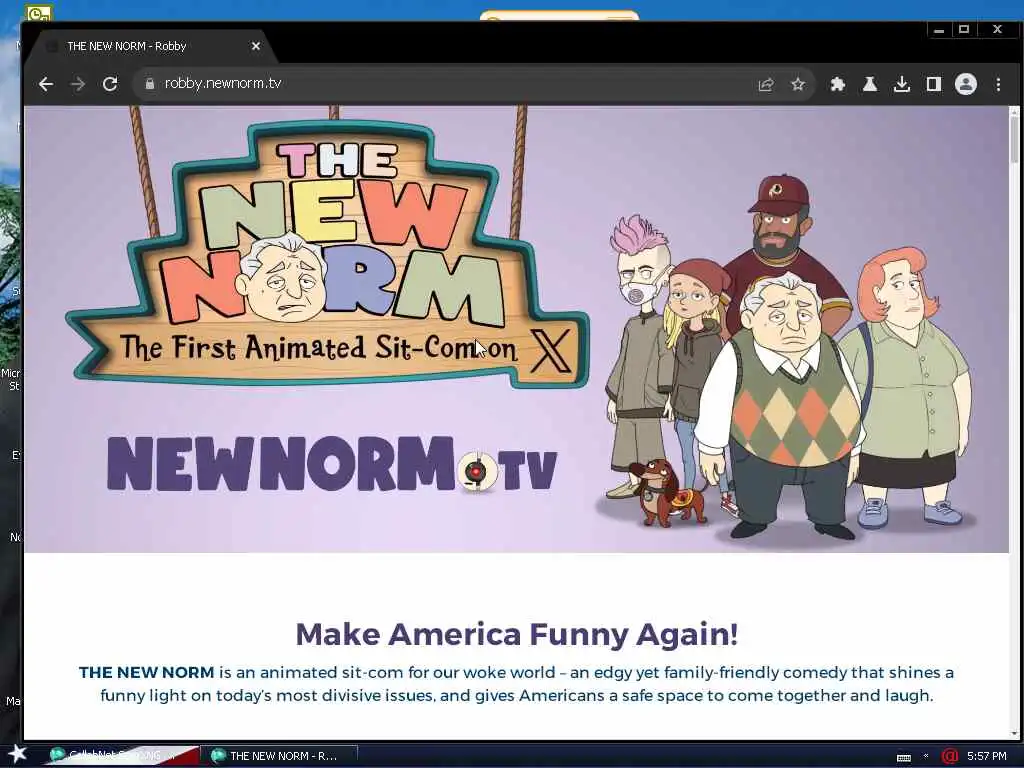
Task: Click the forward navigation arrow
Action: coord(78,84)
